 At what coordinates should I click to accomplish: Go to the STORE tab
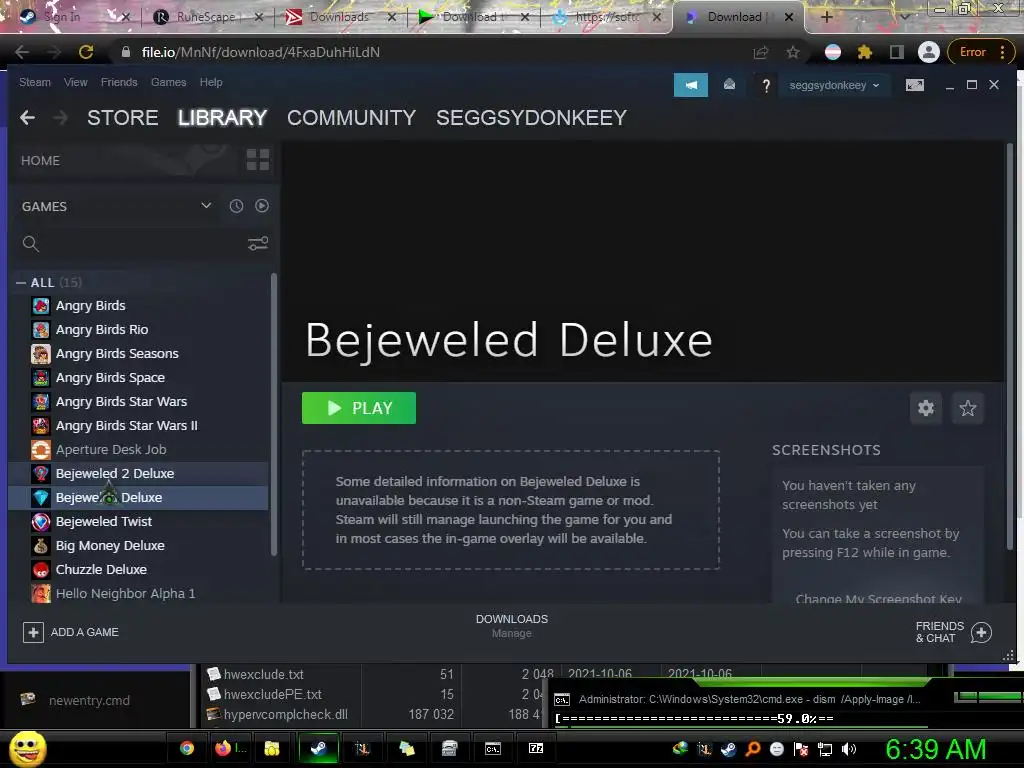click(x=123, y=118)
